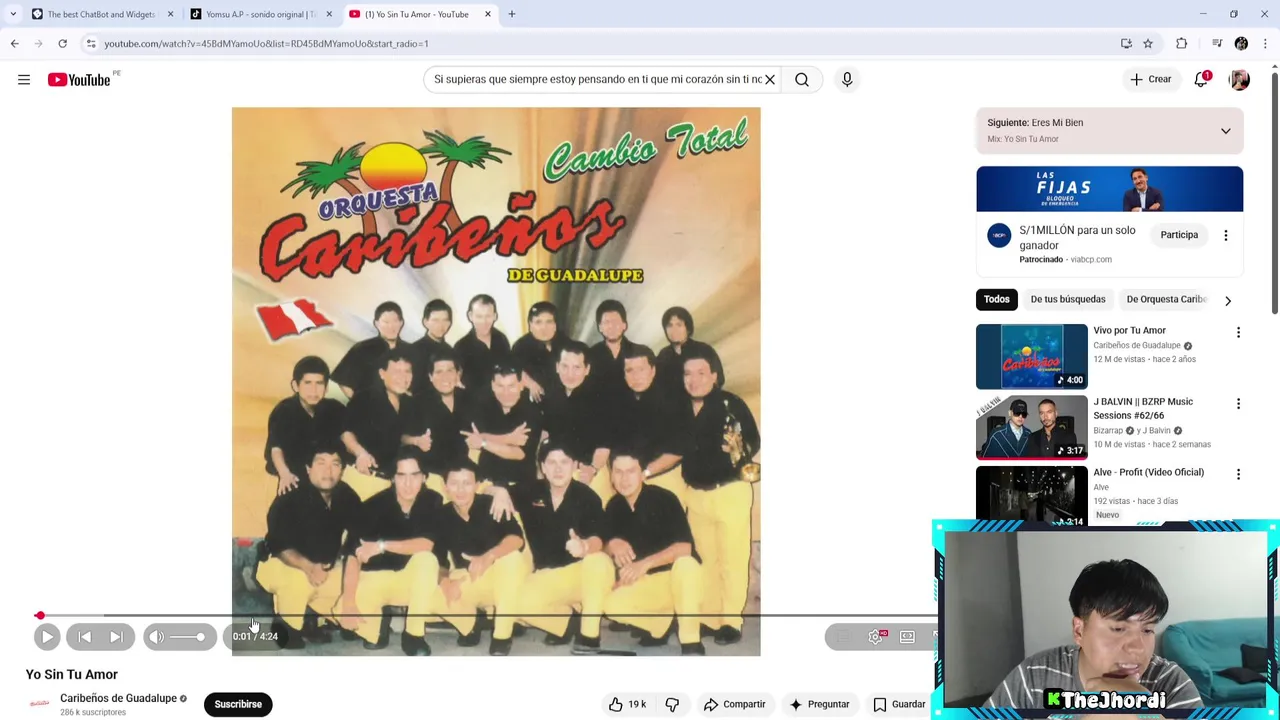Screen dimensions: 1280x720
Task: Open the tab search dropdown arrow
Action: pos(13,14)
